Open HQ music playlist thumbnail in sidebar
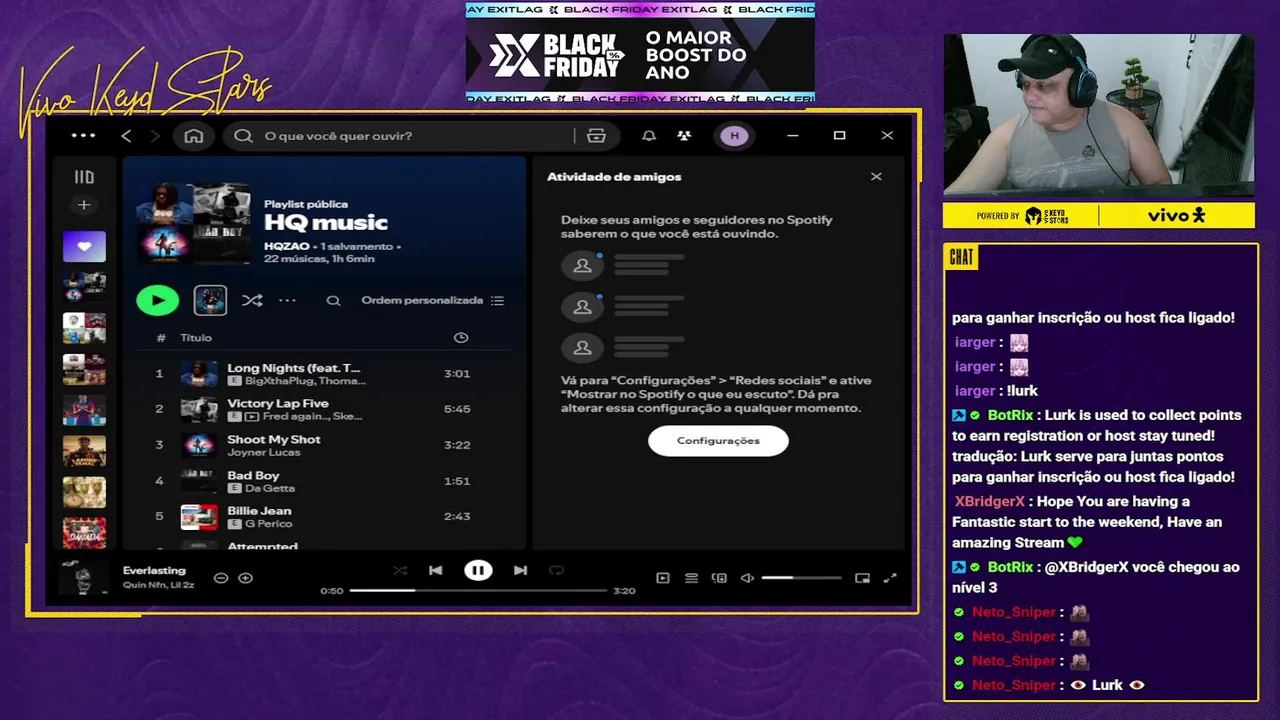 coord(84,287)
